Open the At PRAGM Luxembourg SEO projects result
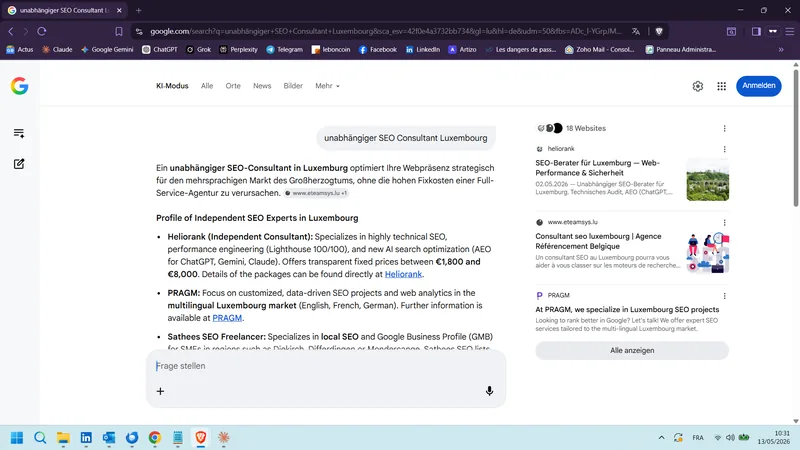The width and height of the screenshot is (800, 450). pos(627,310)
